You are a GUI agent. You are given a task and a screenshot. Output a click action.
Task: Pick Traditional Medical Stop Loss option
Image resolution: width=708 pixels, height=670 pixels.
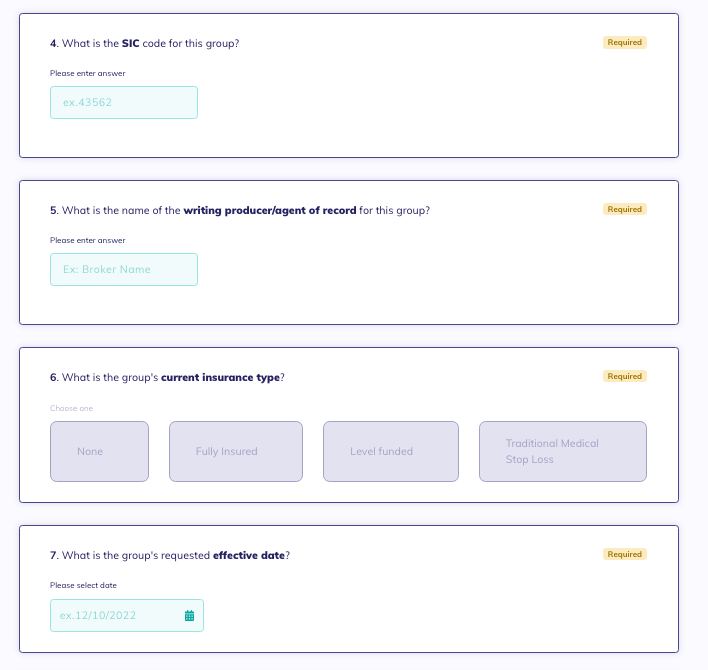(563, 451)
